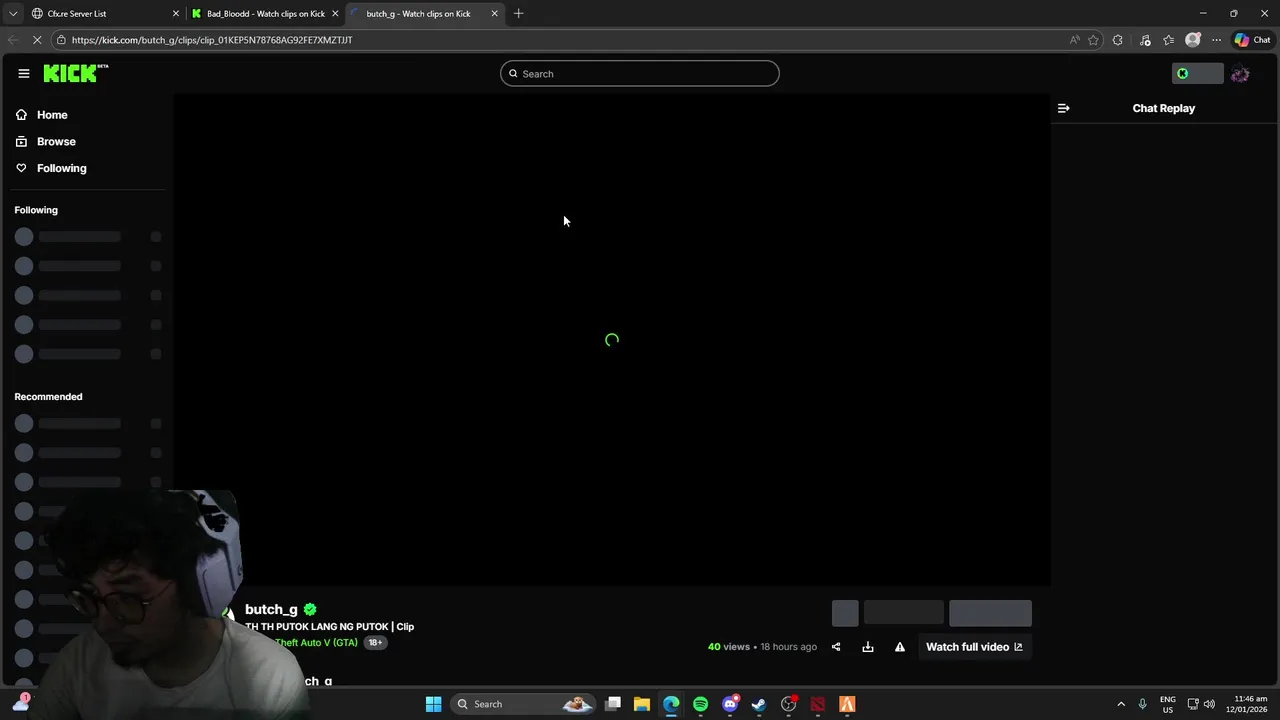This screenshot has height=720, width=1280.
Task: Click 40 views count text
Action: pyautogui.click(x=729, y=647)
